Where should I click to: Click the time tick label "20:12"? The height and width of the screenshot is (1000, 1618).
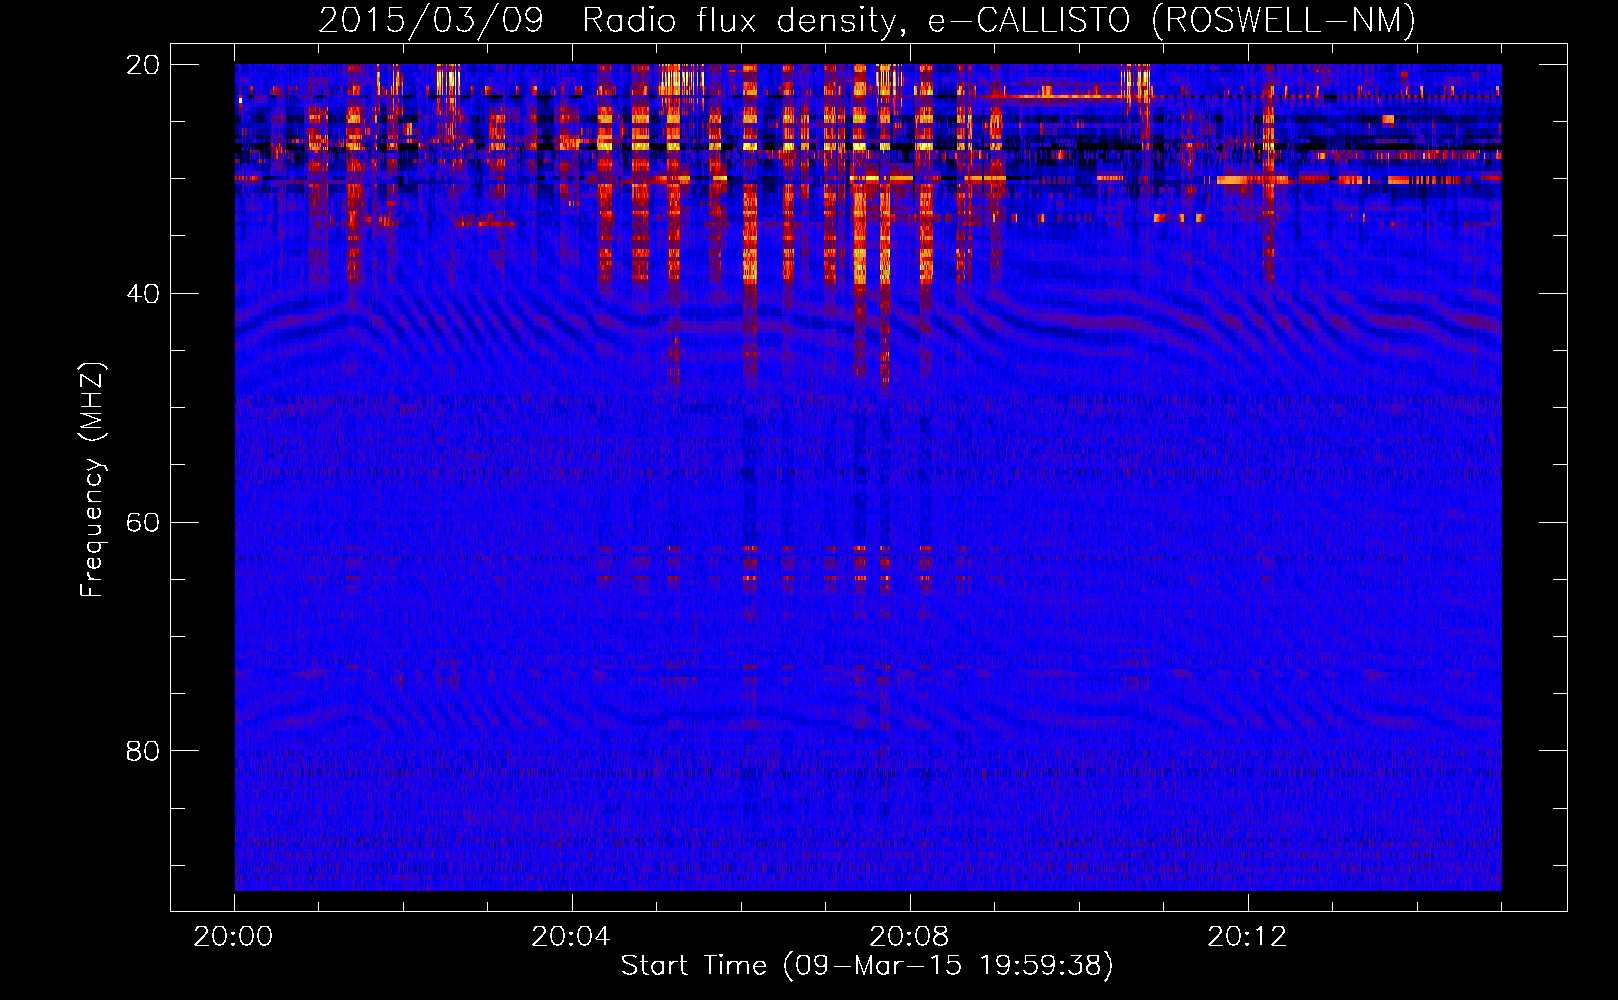(x=1247, y=937)
